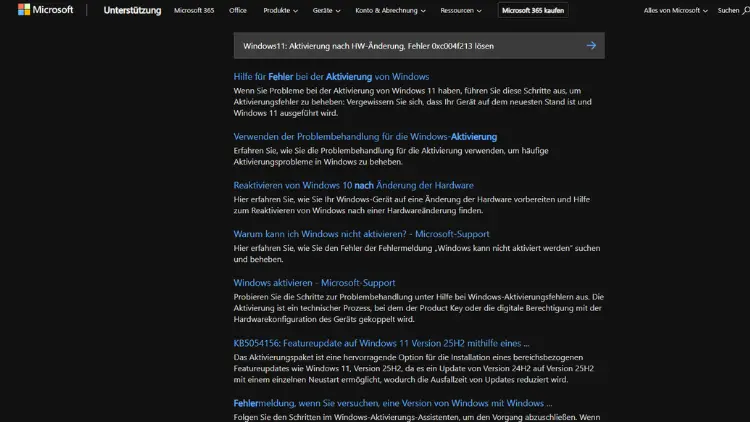Click text 'Das Aktivierungspaket ist eine hervorragende Option'
Screen dimensions: 750x422
(414, 368)
